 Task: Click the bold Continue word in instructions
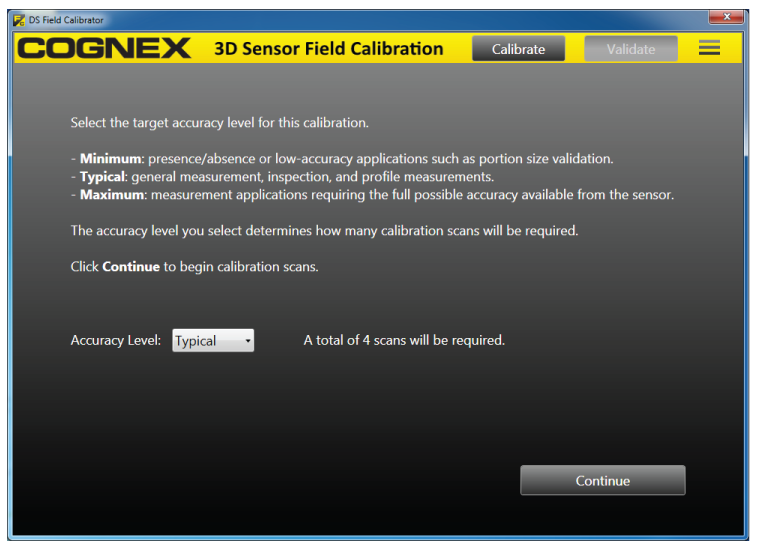pyautogui.click(x=131, y=267)
